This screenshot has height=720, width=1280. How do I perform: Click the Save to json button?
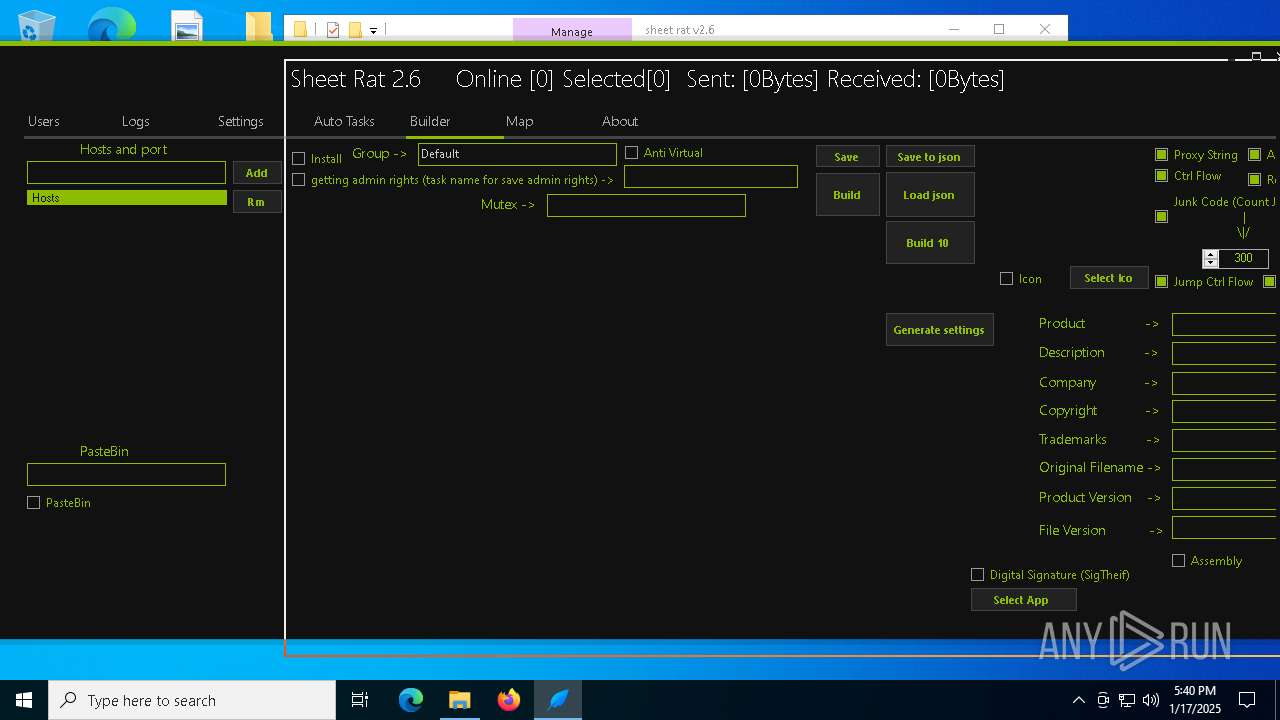929,157
